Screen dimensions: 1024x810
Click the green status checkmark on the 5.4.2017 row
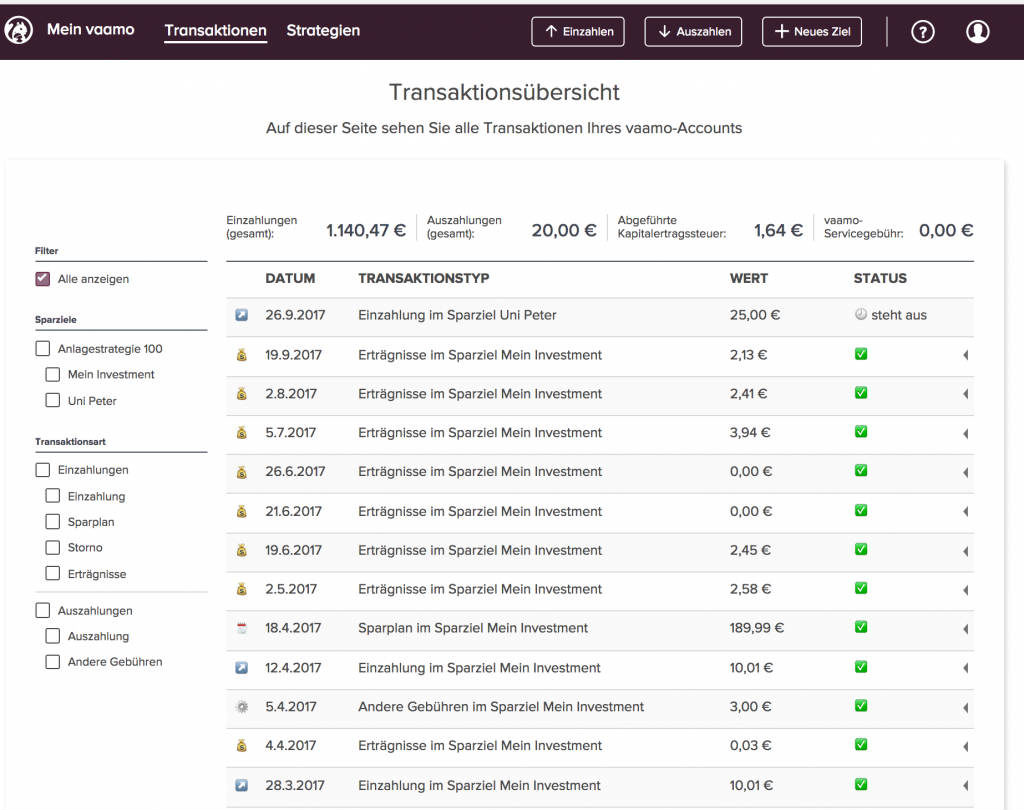[861, 705]
